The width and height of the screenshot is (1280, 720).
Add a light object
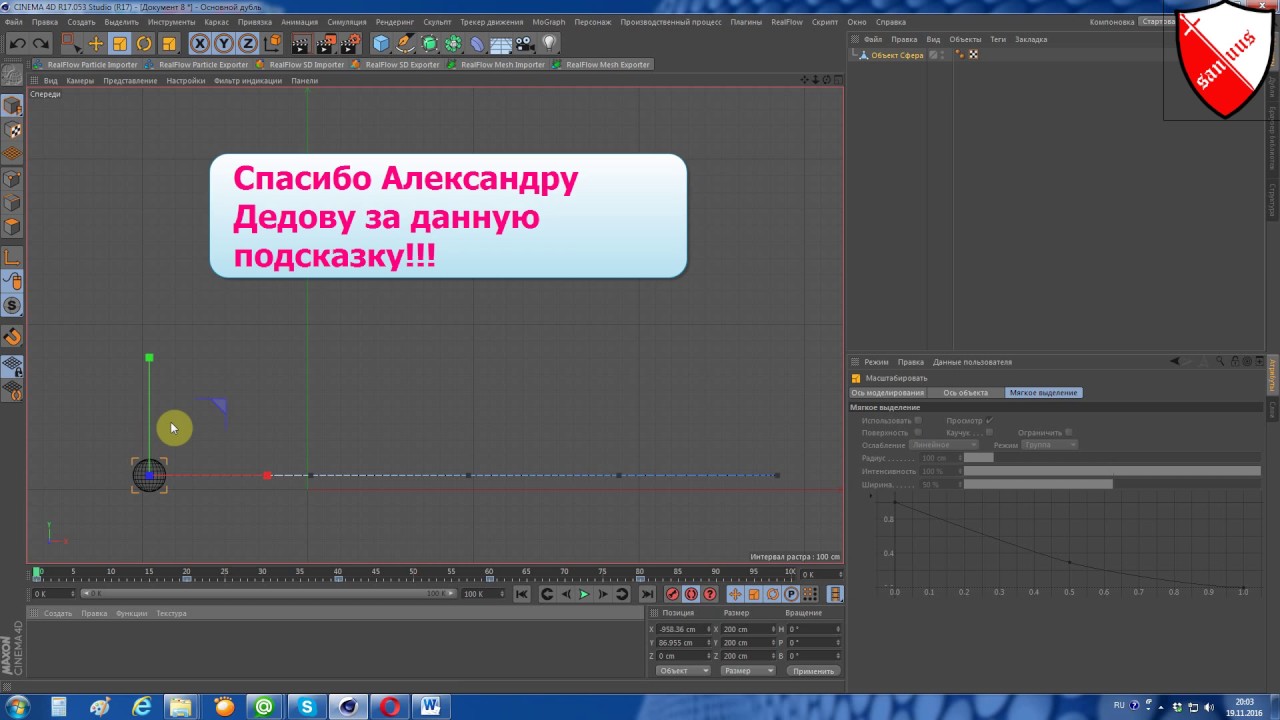(549, 43)
